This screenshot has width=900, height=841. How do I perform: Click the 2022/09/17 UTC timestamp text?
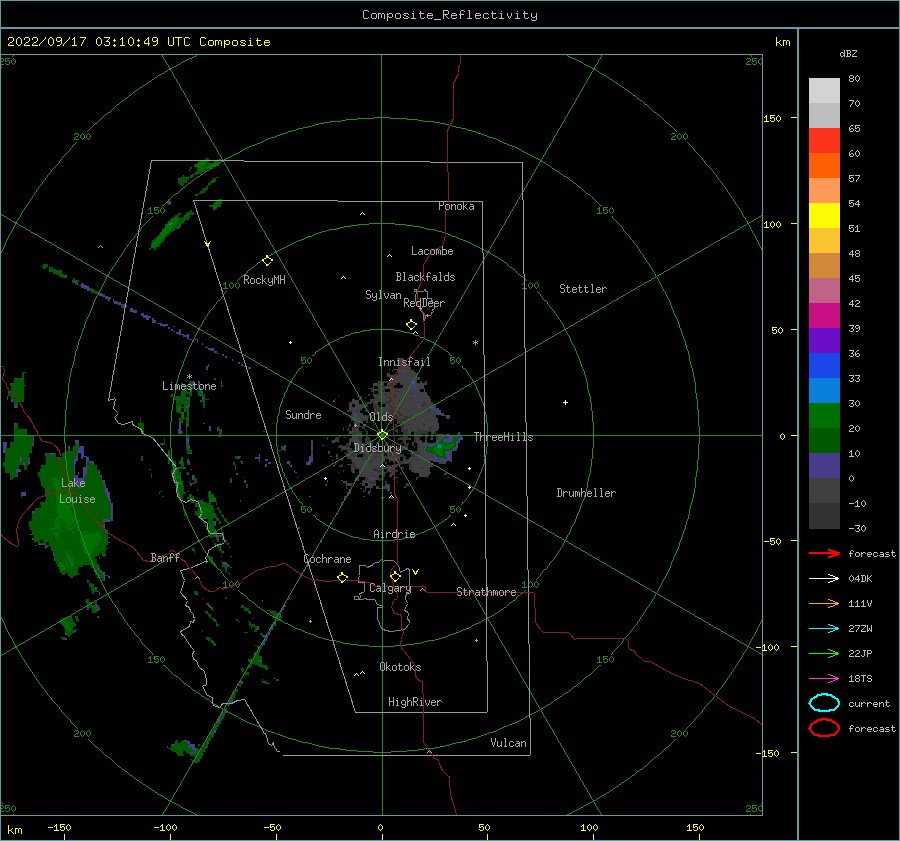[139, 42]
